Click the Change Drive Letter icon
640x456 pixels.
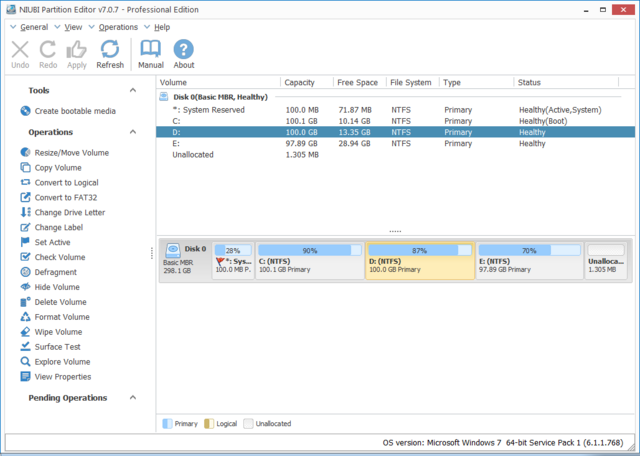[x=25, y=212]
